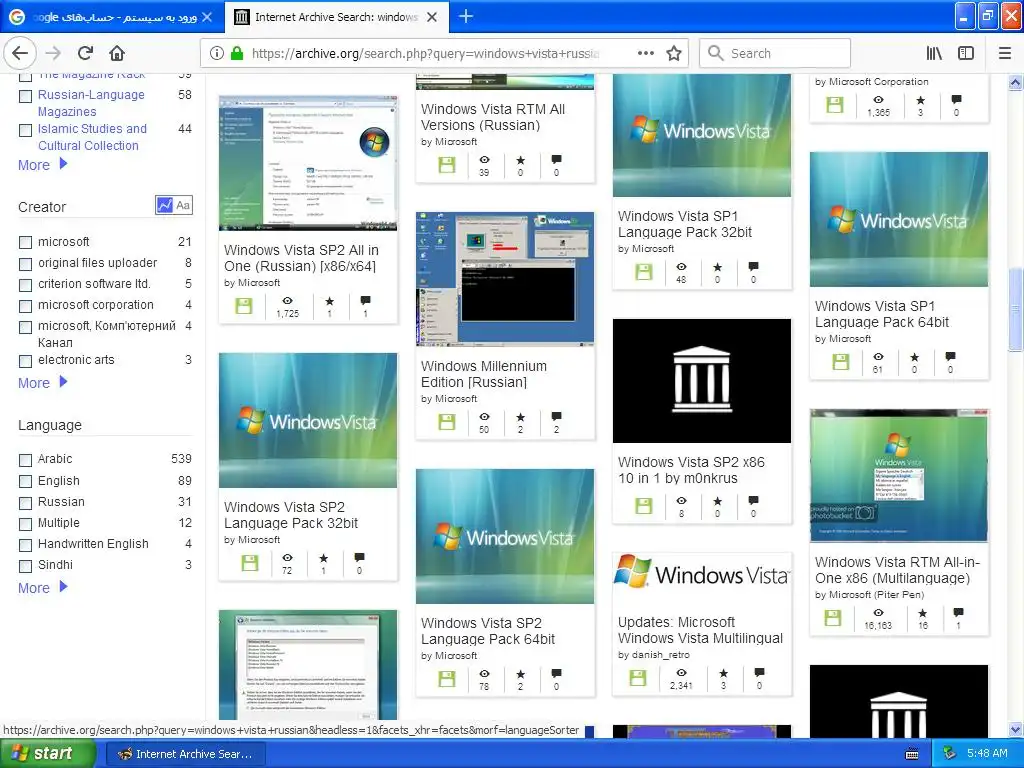Viewport: 1024px width, 768px height.
Task: Switch Creator facet to chart view icon
Action: [165, 205]
